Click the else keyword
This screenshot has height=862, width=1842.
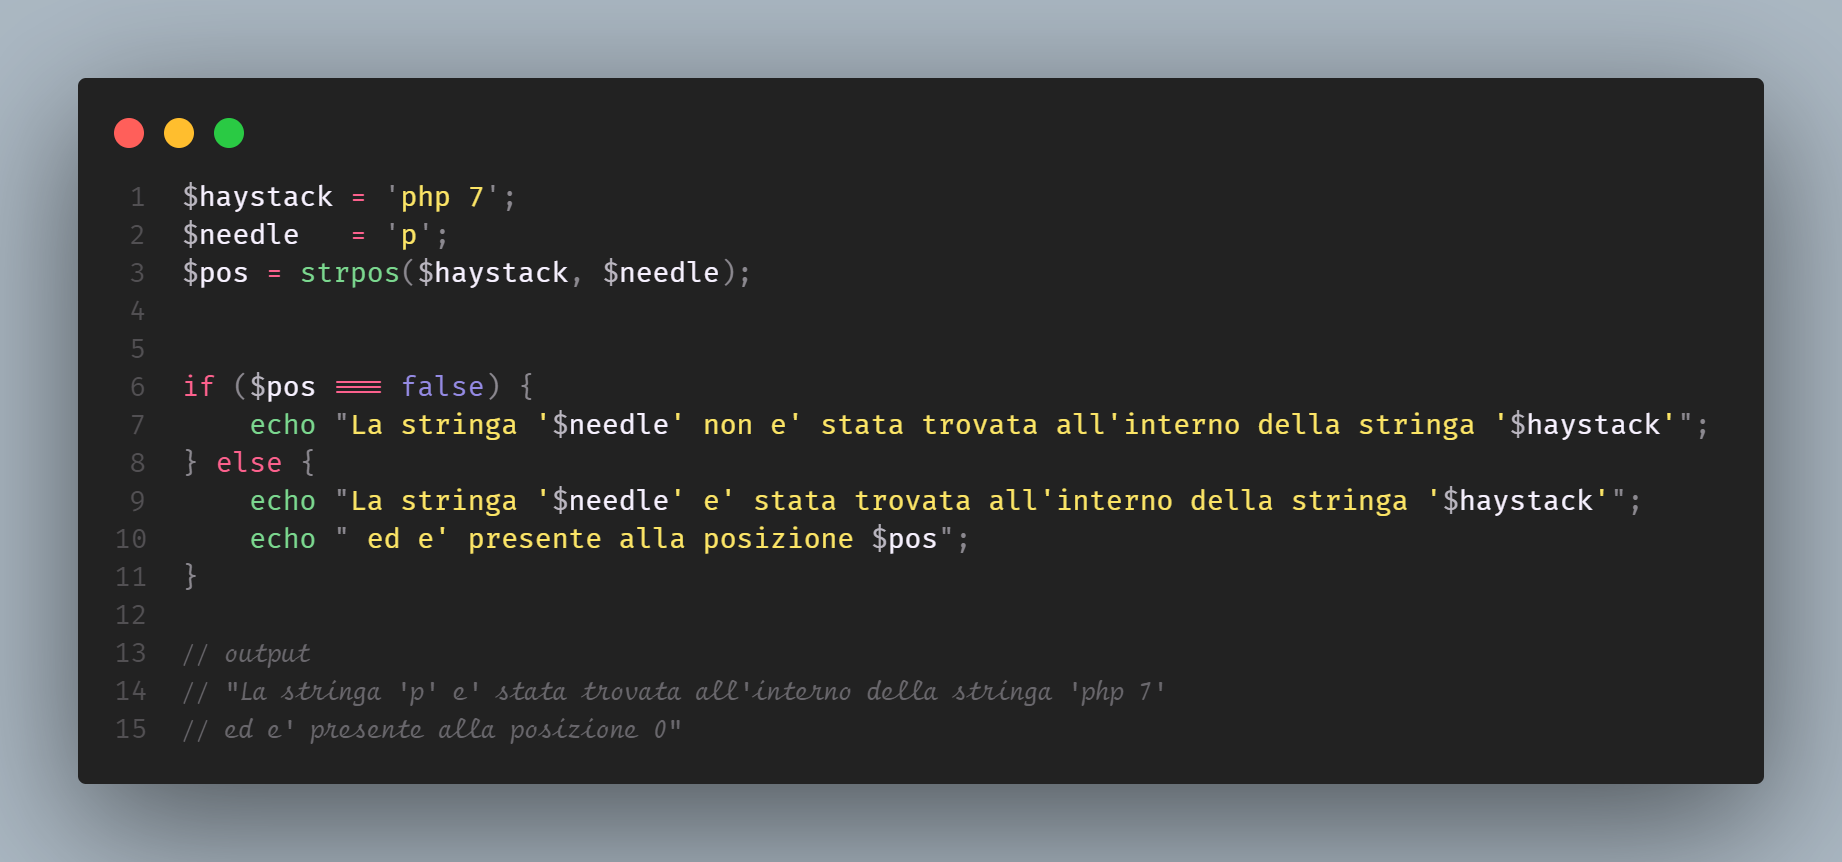(x=249, y=463)
